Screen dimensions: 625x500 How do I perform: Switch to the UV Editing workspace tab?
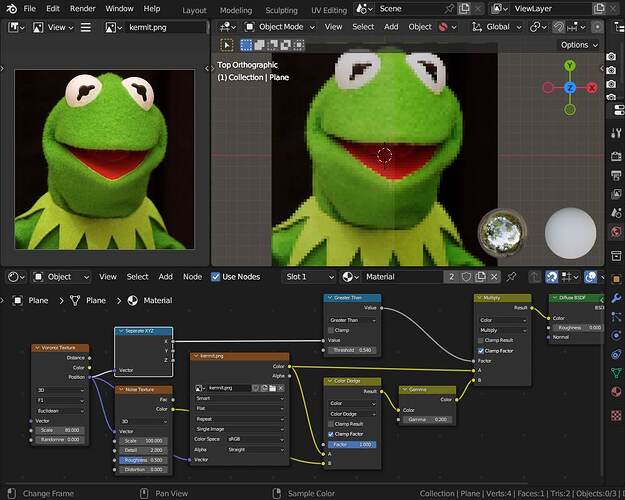click(329, 10)
